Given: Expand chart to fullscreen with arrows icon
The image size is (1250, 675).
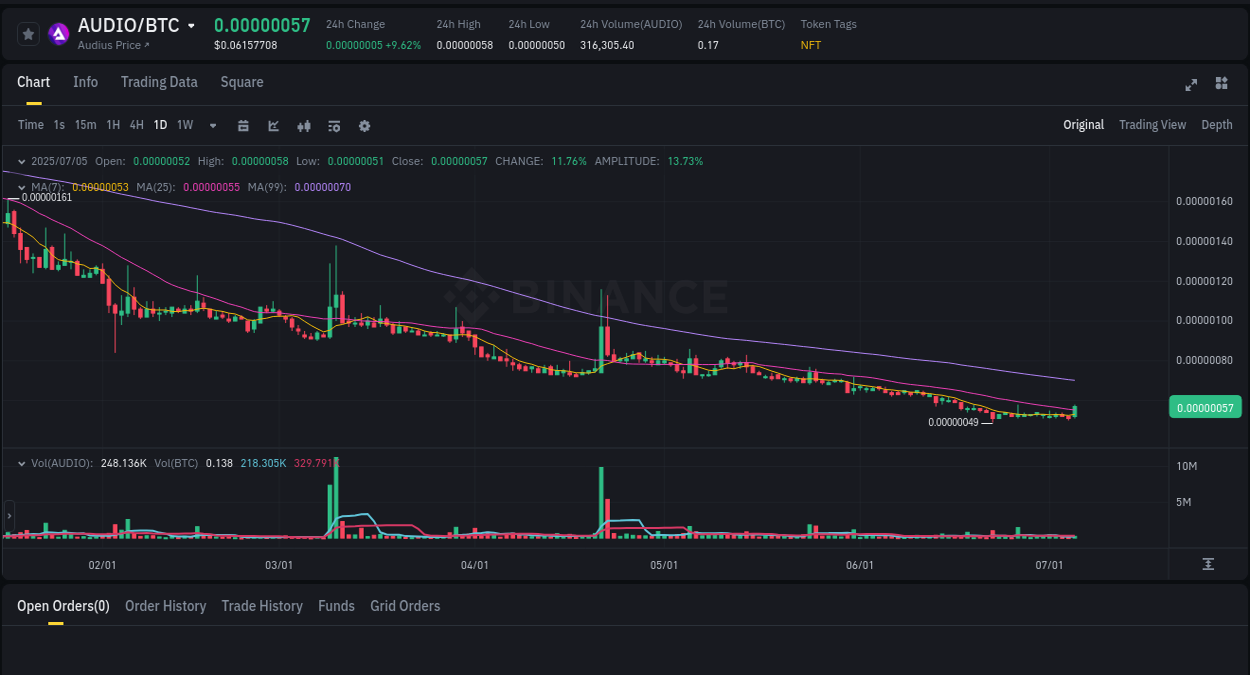Looking at the screenshot, I should point(1190,85).
